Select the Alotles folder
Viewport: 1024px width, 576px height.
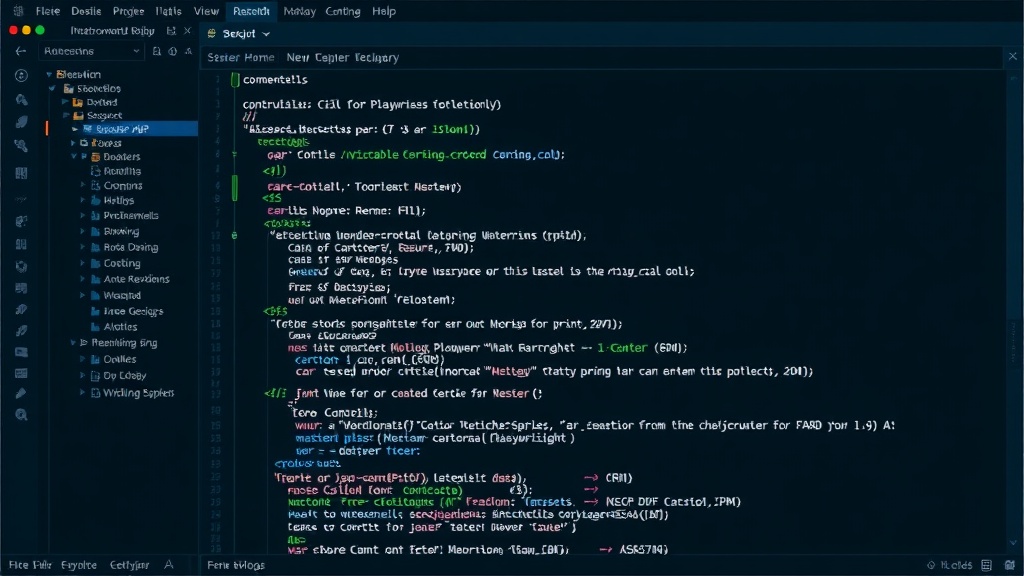click(x=120, y=327)
